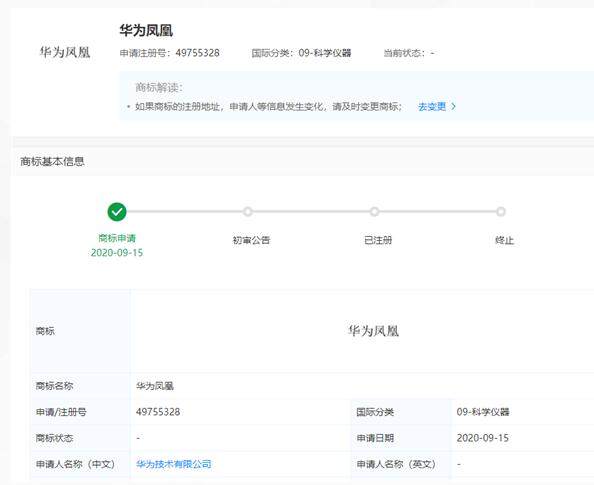This screenshot has height=485, width=594.
Task: Click the 商标基本信息 section header
Action: click(52, 161)
